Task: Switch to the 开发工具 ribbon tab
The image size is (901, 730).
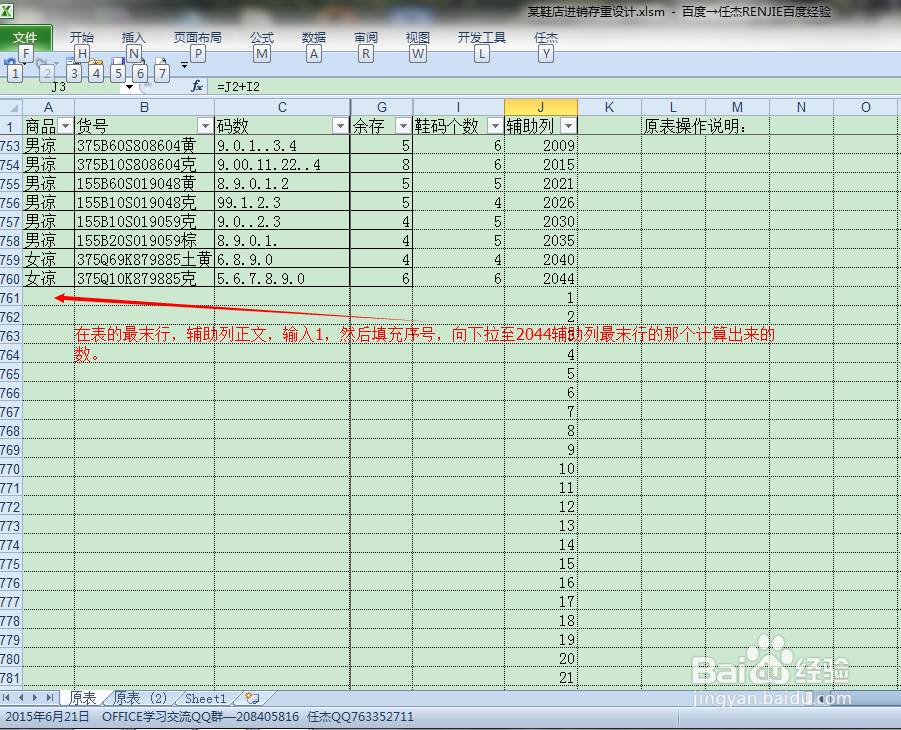Action: pyautogui.click(x=482, y=38)
